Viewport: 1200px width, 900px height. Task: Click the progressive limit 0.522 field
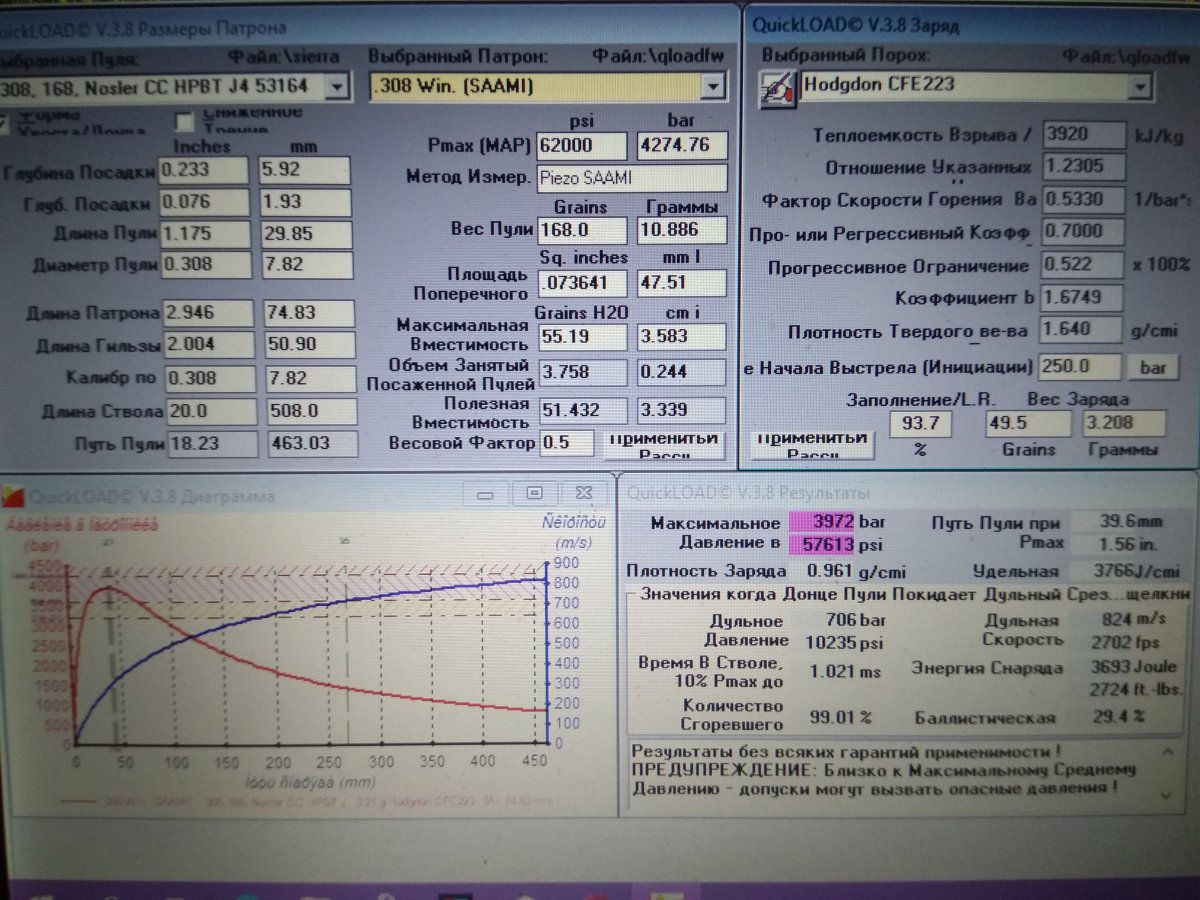(x=1082, y=265)
